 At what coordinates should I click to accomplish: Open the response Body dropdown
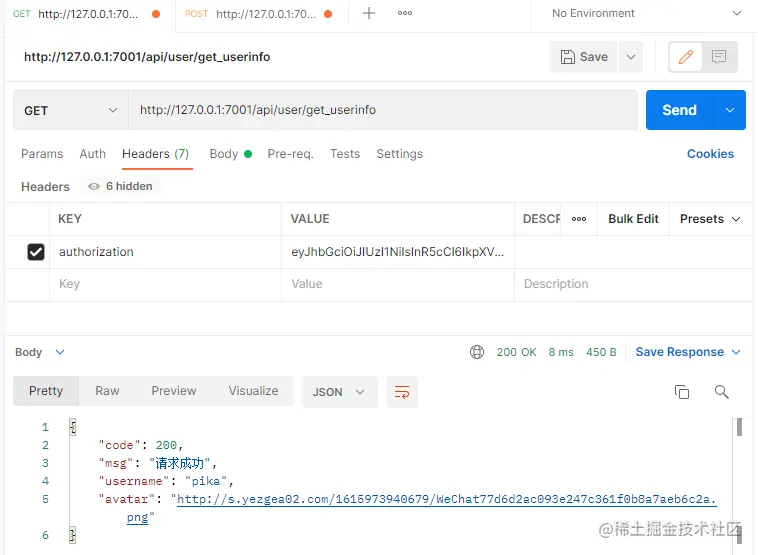(40, 352)
